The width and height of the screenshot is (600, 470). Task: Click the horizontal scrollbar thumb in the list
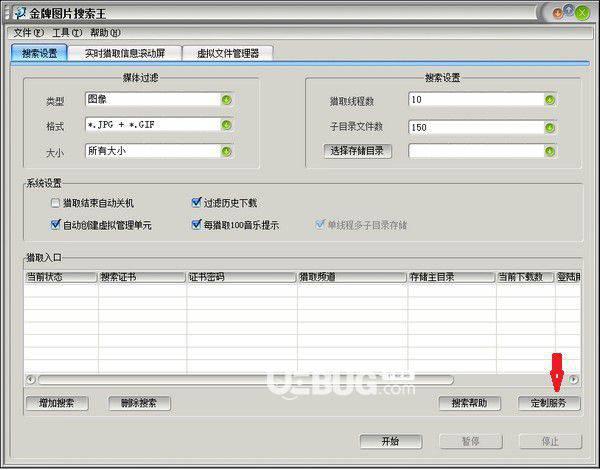[x=246, y=380]
